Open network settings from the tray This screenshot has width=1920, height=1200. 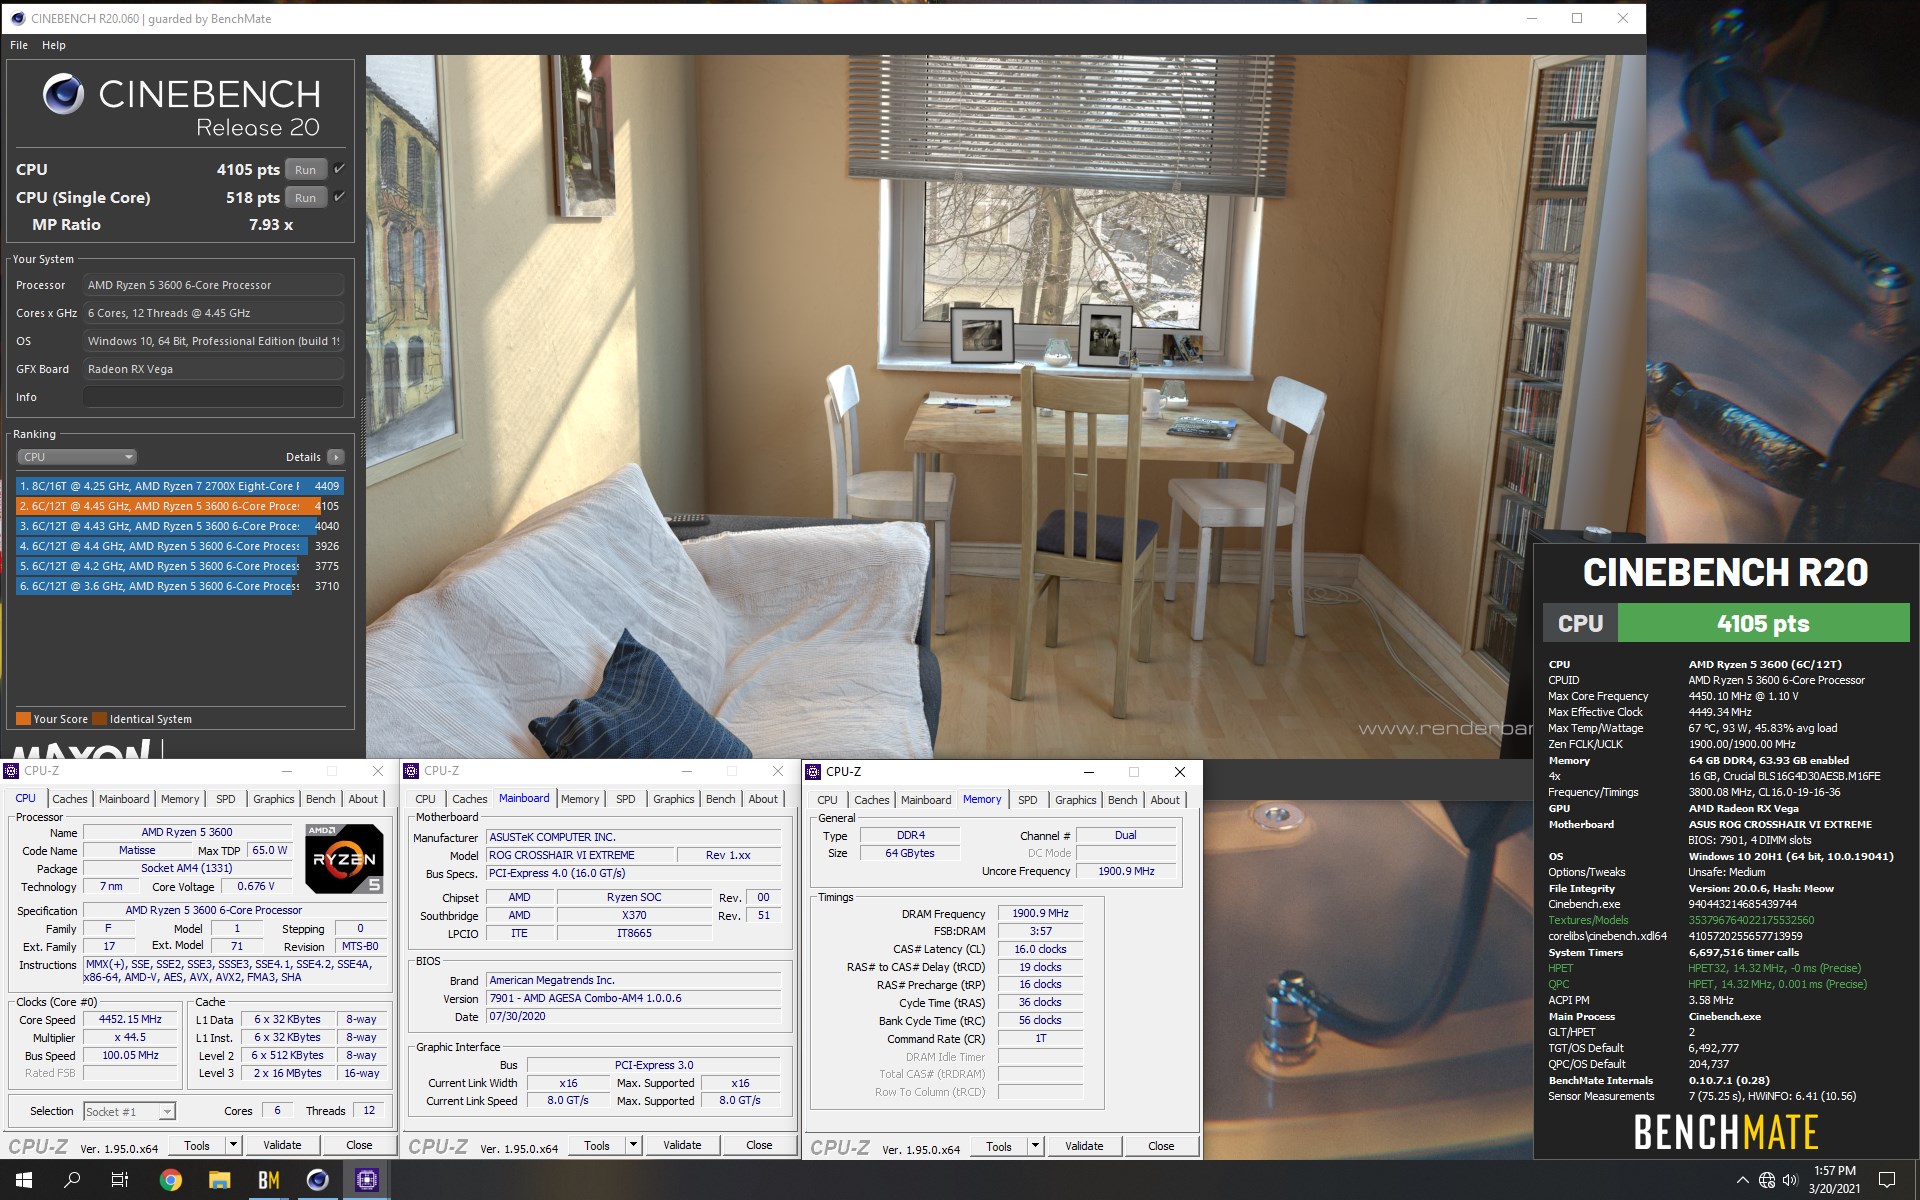[1767, 1180]
